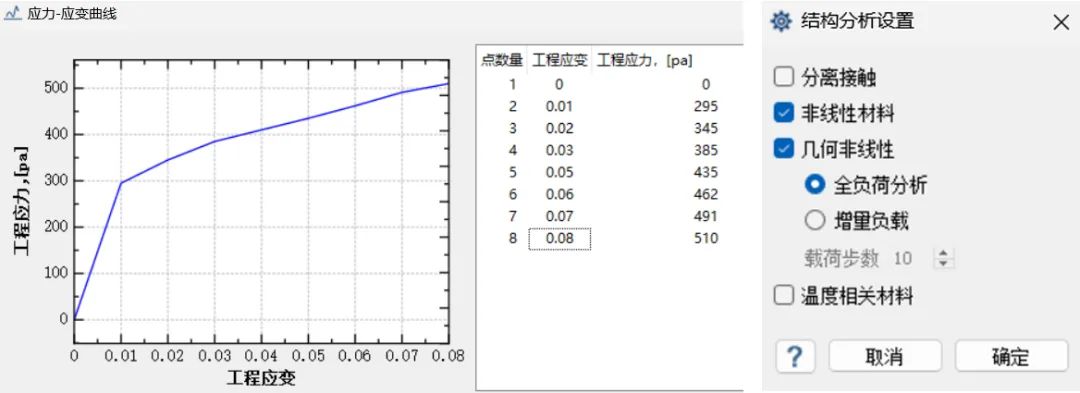Select the strain cell 0.03 in row 4
The width and height of the screenshot is (1080, 393).
559,150
